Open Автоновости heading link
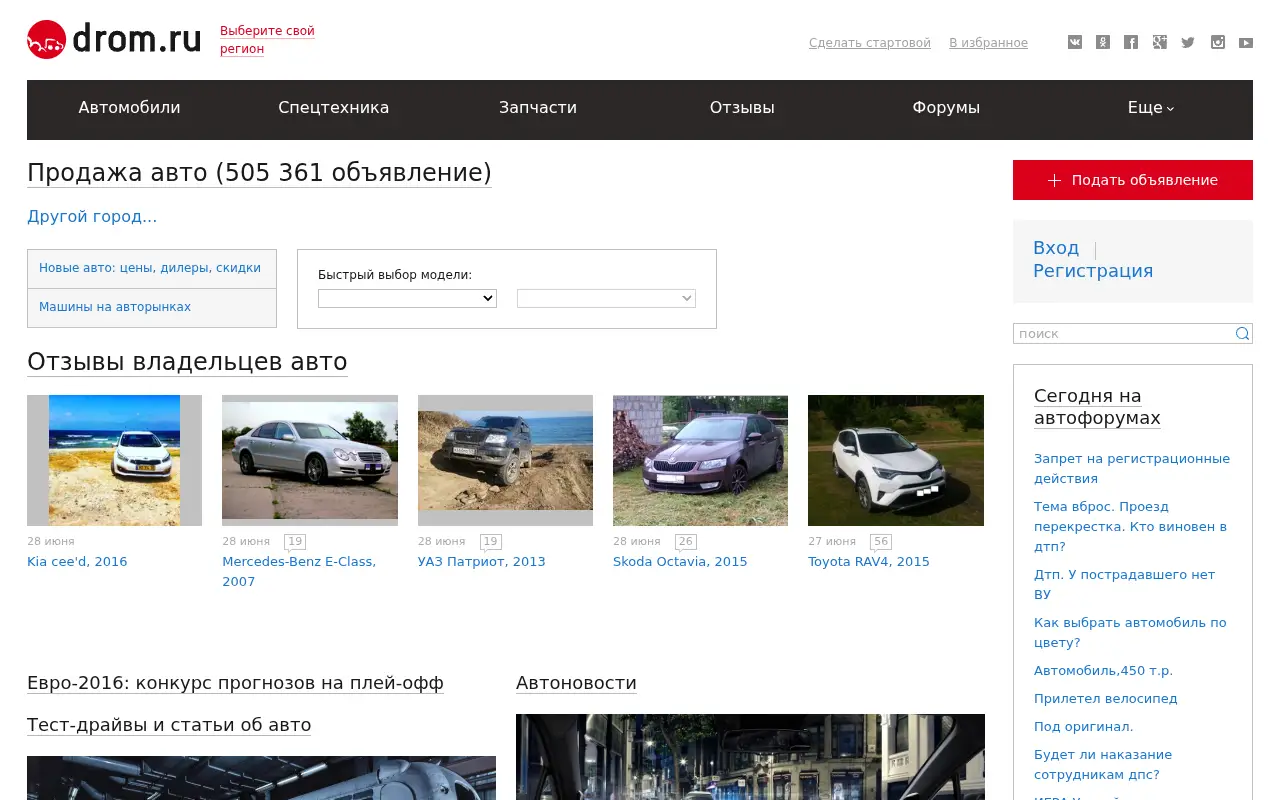This screenshot has height=800, width=1280. click(576, 683)
